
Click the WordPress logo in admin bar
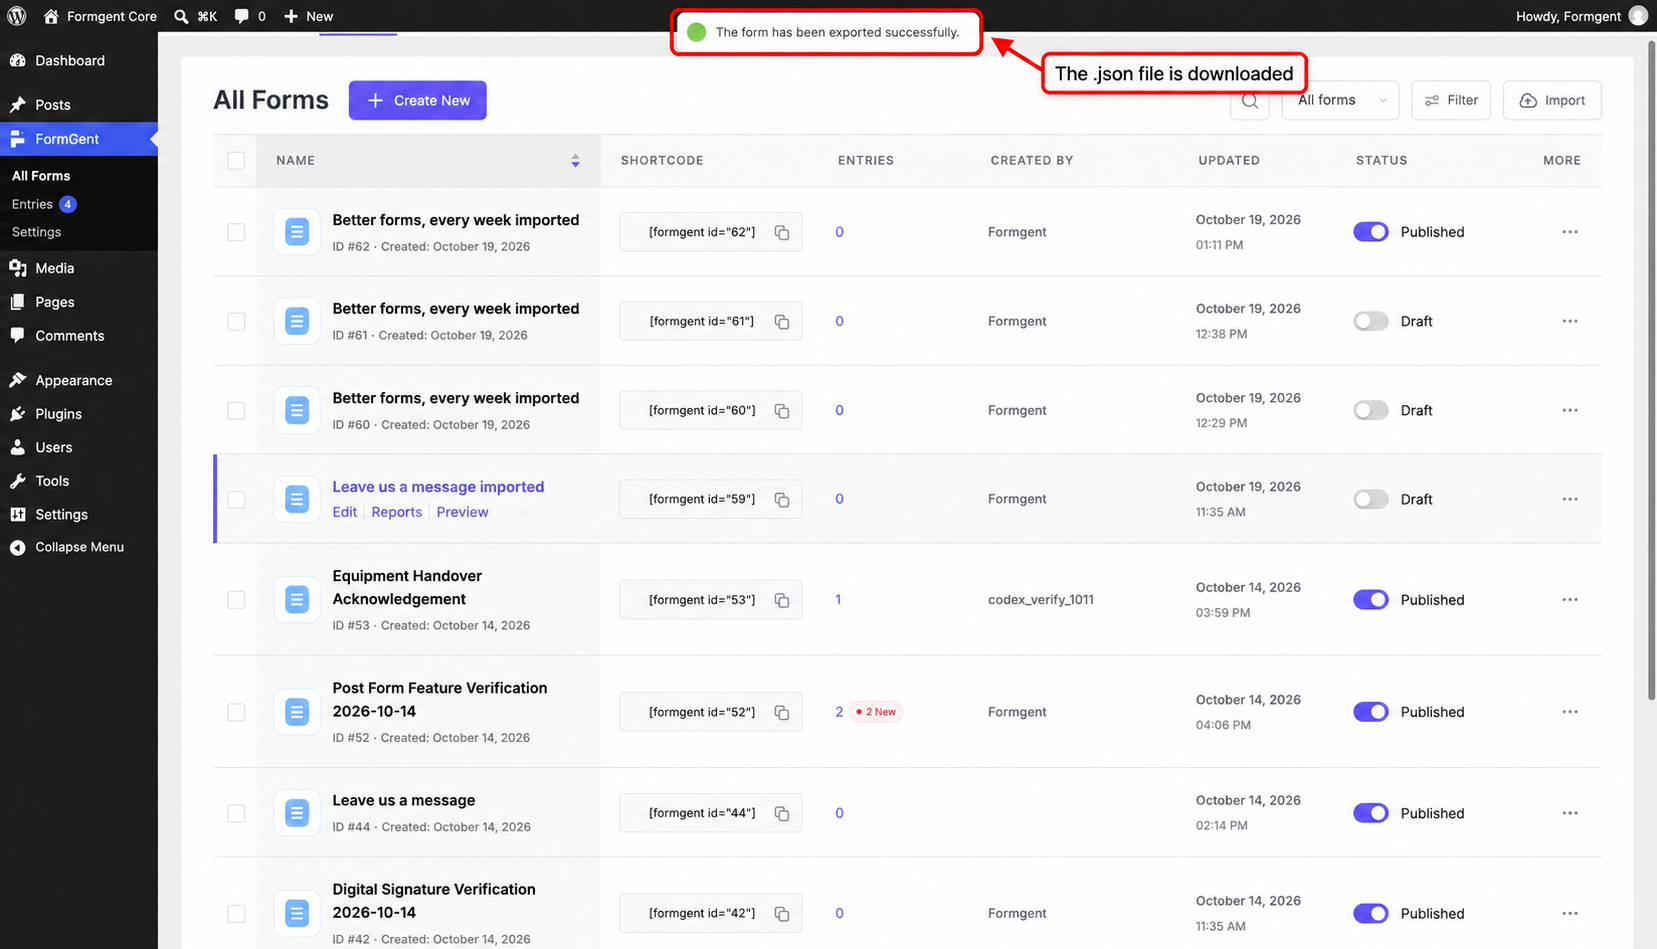17,16
